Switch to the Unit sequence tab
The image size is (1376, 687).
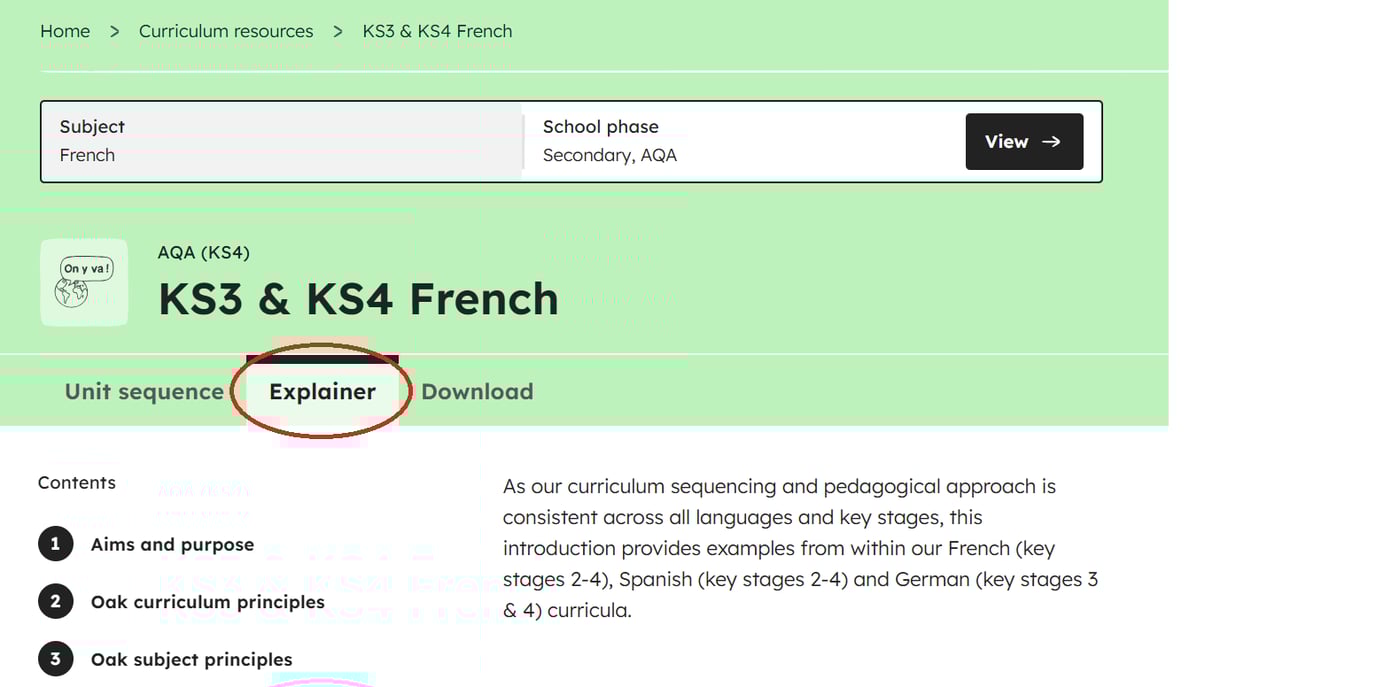[143, 391]
